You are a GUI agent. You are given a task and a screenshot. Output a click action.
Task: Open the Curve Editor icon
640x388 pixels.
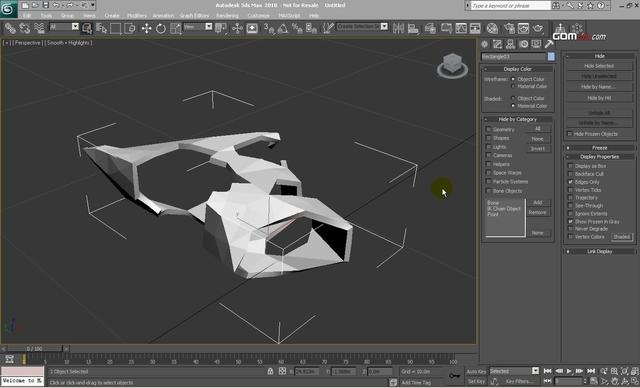461,28
